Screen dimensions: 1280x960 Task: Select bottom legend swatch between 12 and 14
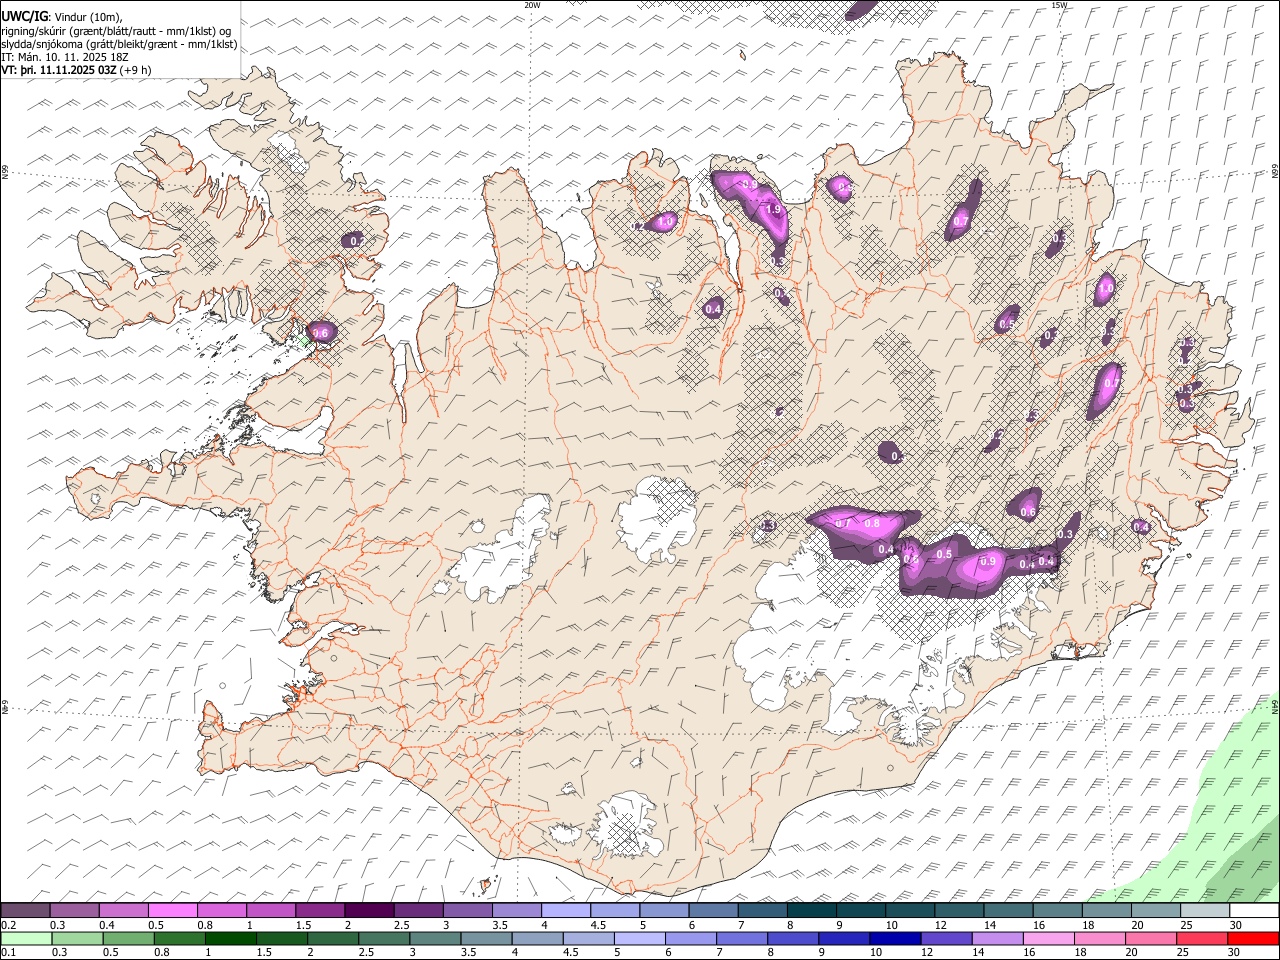(947, 939)
